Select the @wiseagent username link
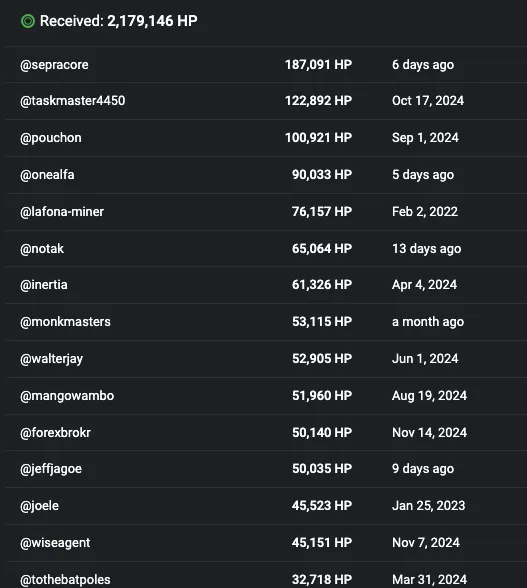 (55, 543)
